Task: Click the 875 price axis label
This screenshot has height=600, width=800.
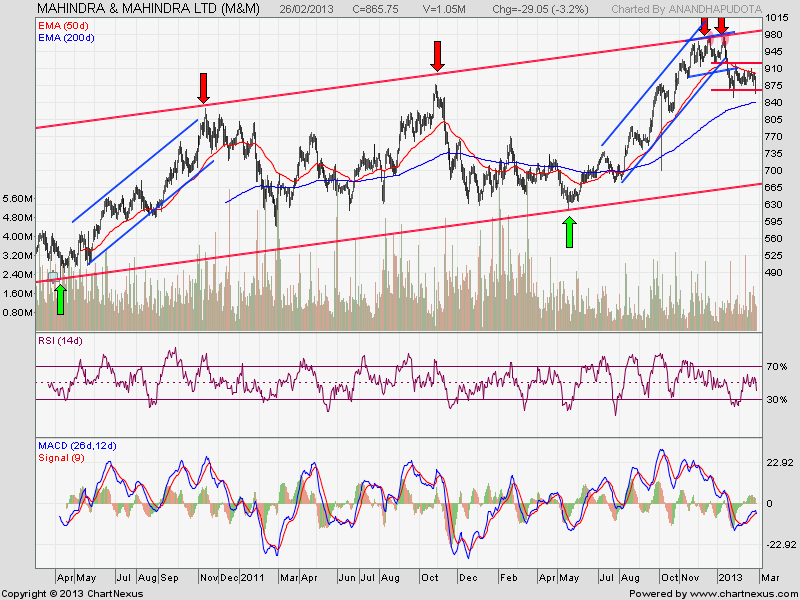Action: (x=774, y=86)
